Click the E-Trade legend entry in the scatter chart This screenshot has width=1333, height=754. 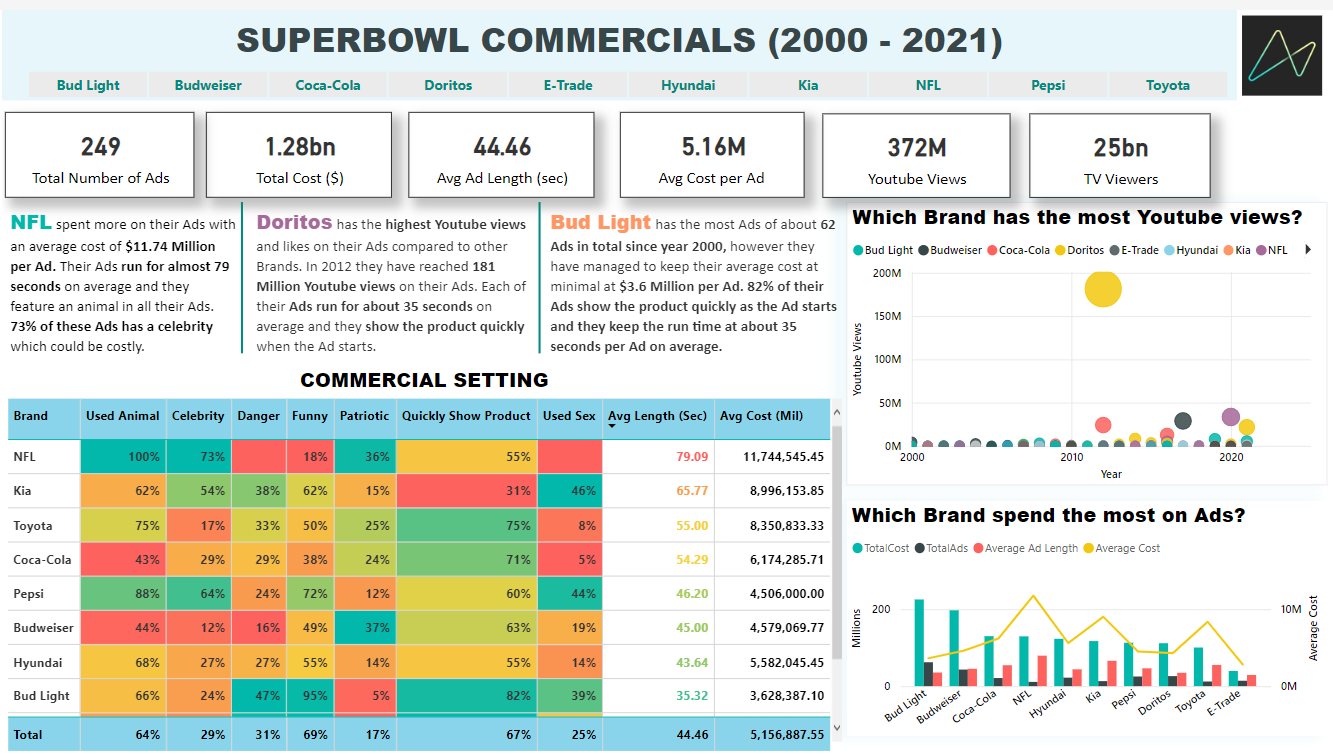coord(1135,250)
